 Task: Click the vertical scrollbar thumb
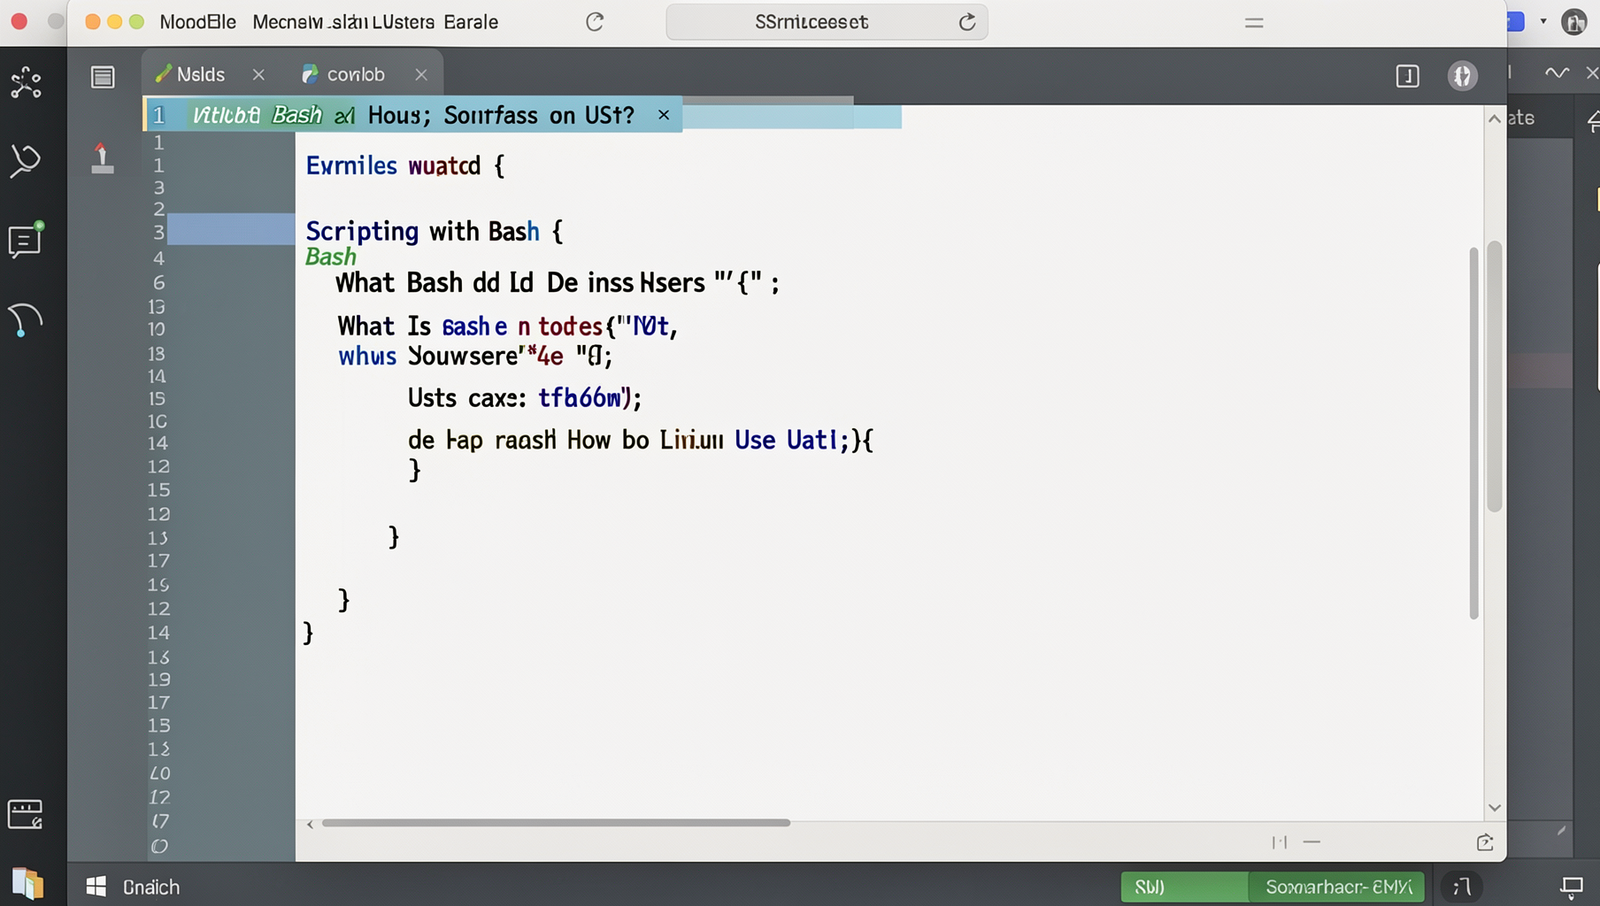point(1495,377)
